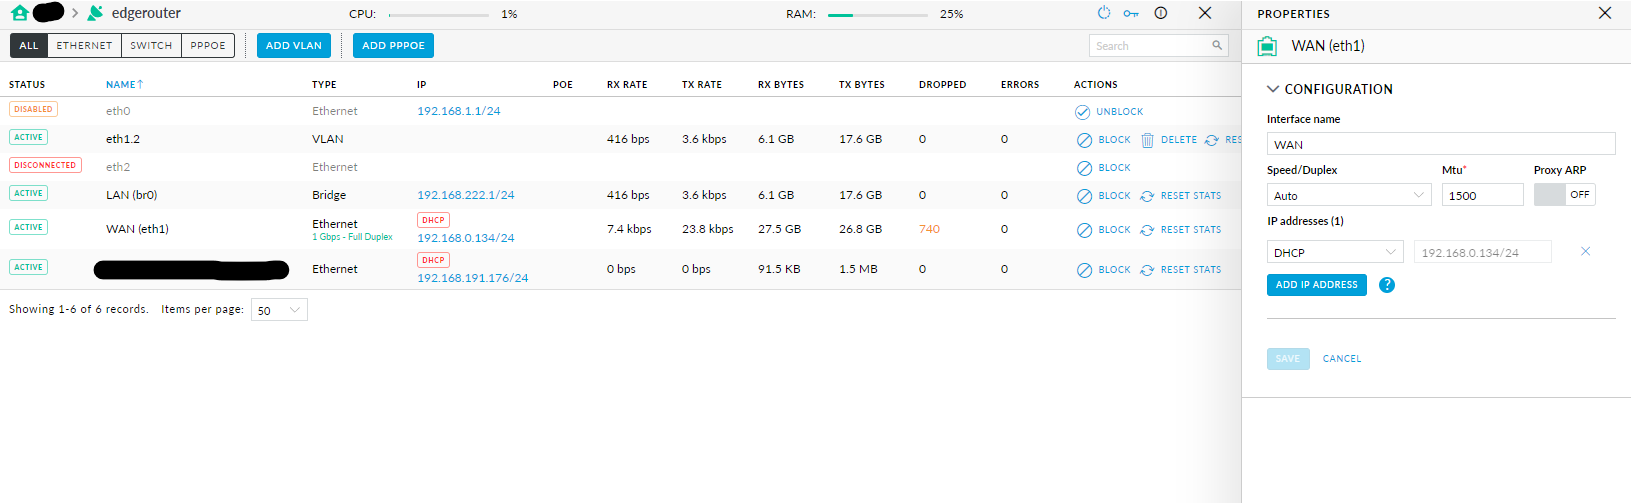Remove DHCP address with X icon
Screen dimensions: 1631x503
click(1585, 251)
